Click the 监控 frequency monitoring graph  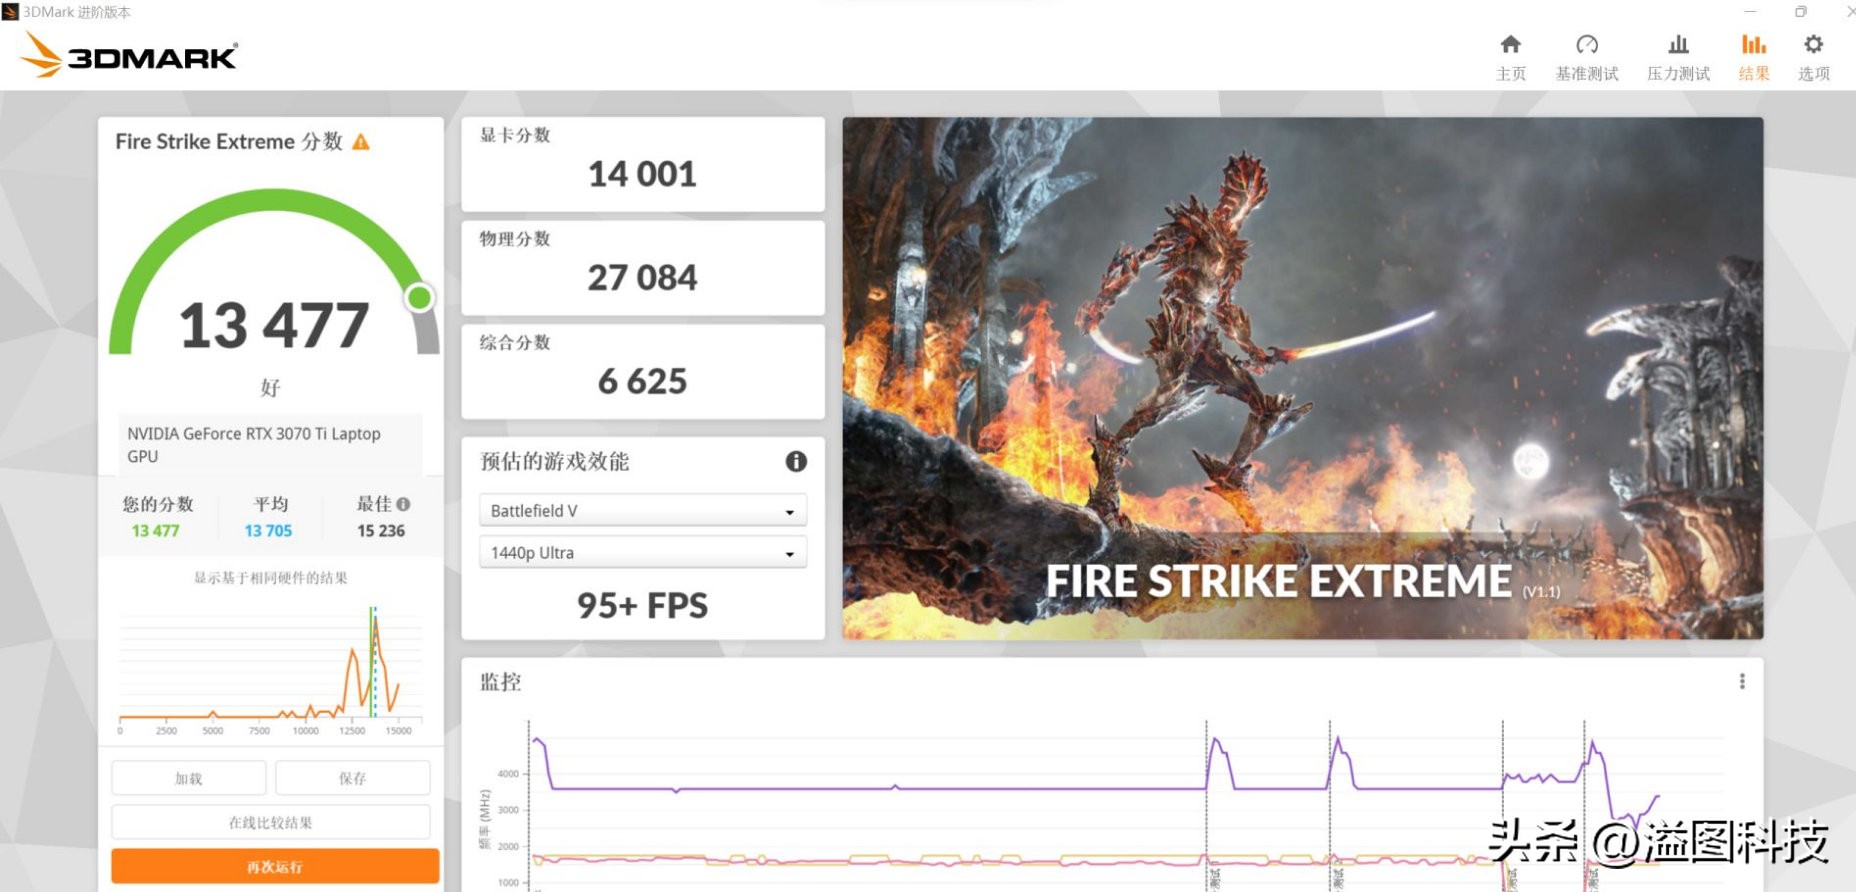point(1112,805)
